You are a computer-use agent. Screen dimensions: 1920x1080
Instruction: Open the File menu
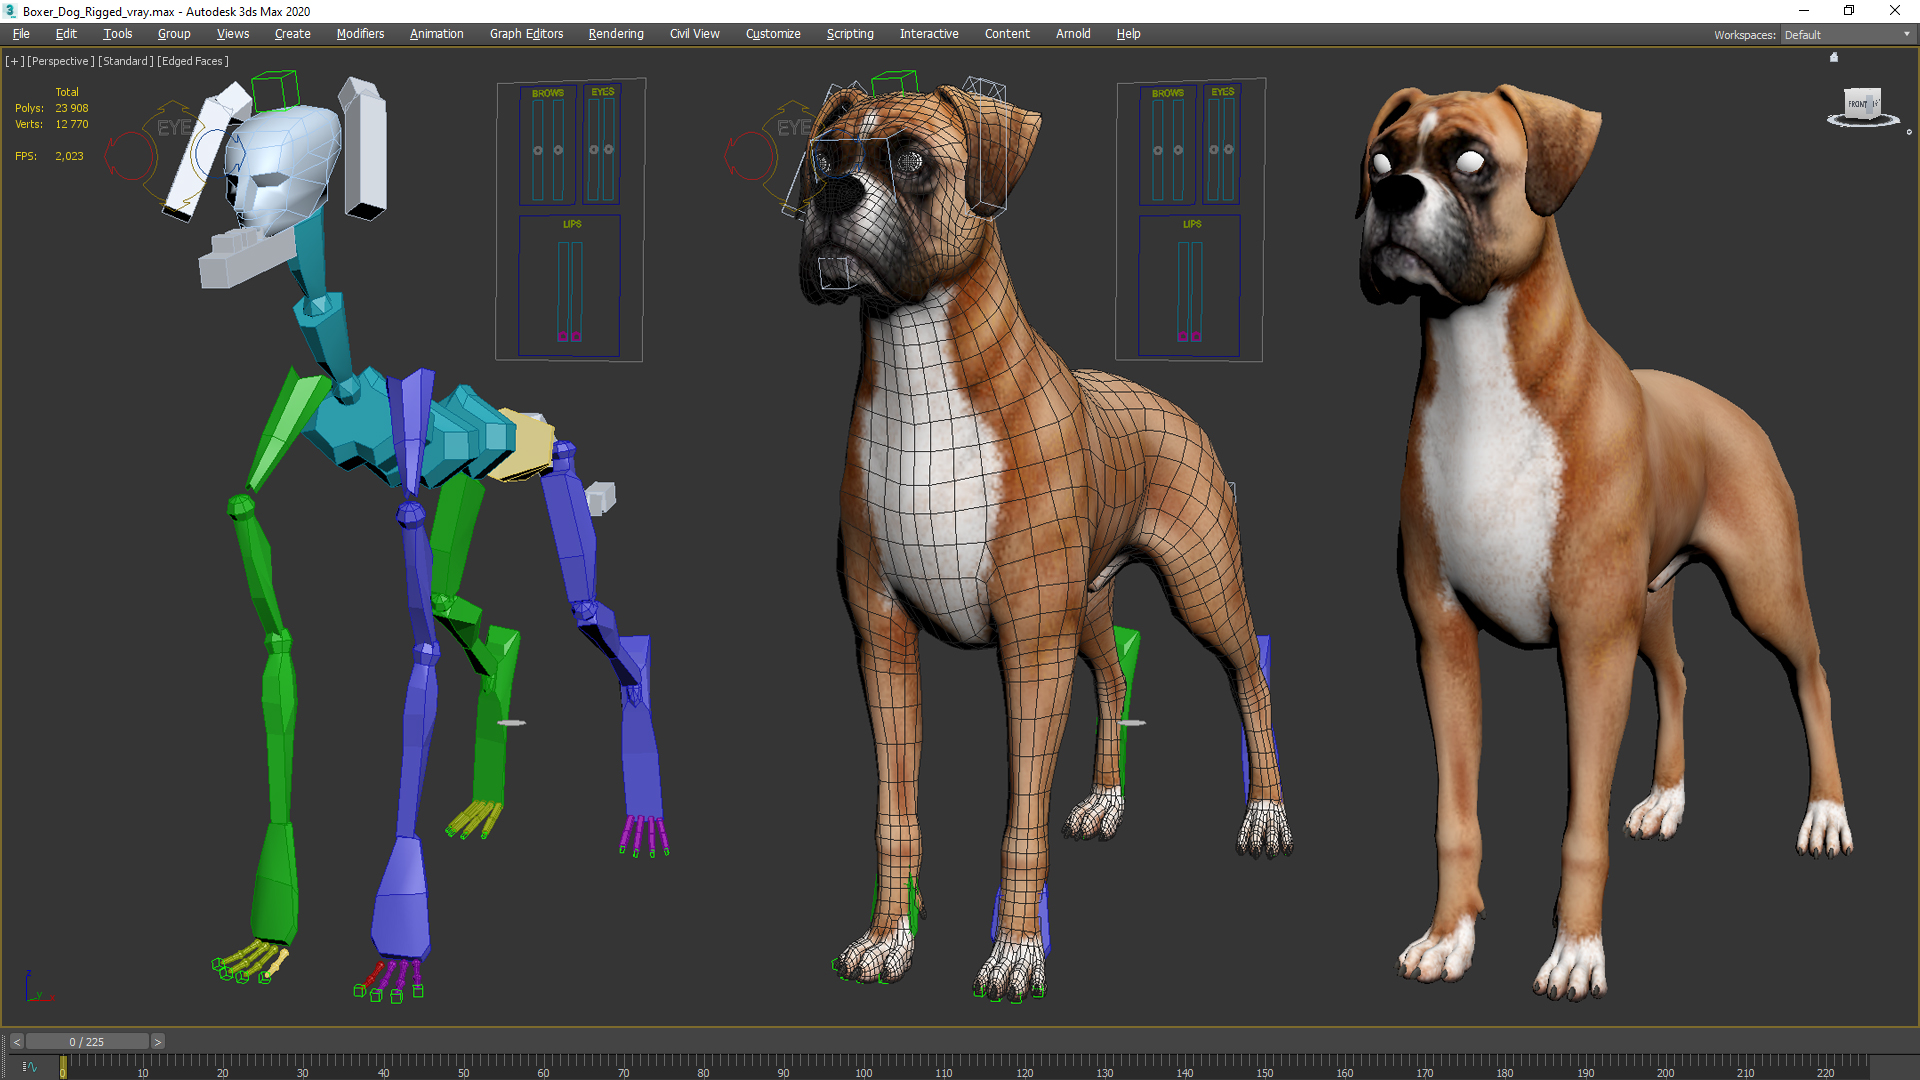21,34
